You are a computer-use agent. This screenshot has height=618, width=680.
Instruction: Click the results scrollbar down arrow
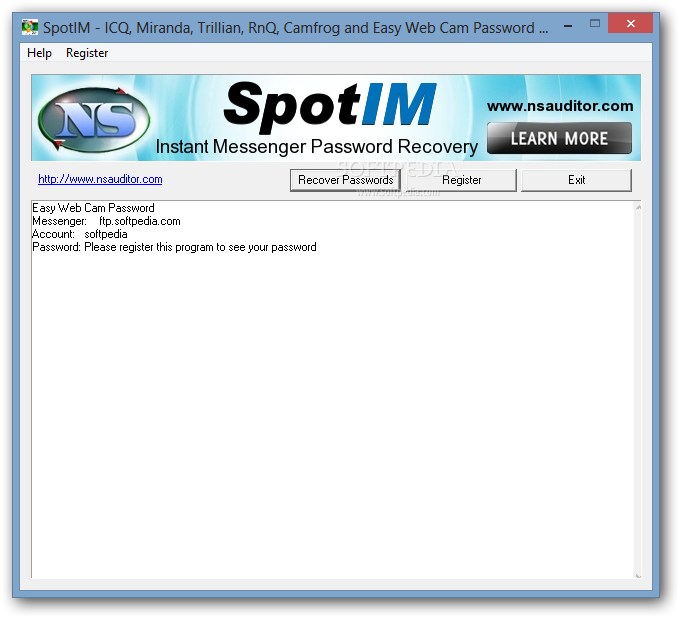[x=638, y=575]
